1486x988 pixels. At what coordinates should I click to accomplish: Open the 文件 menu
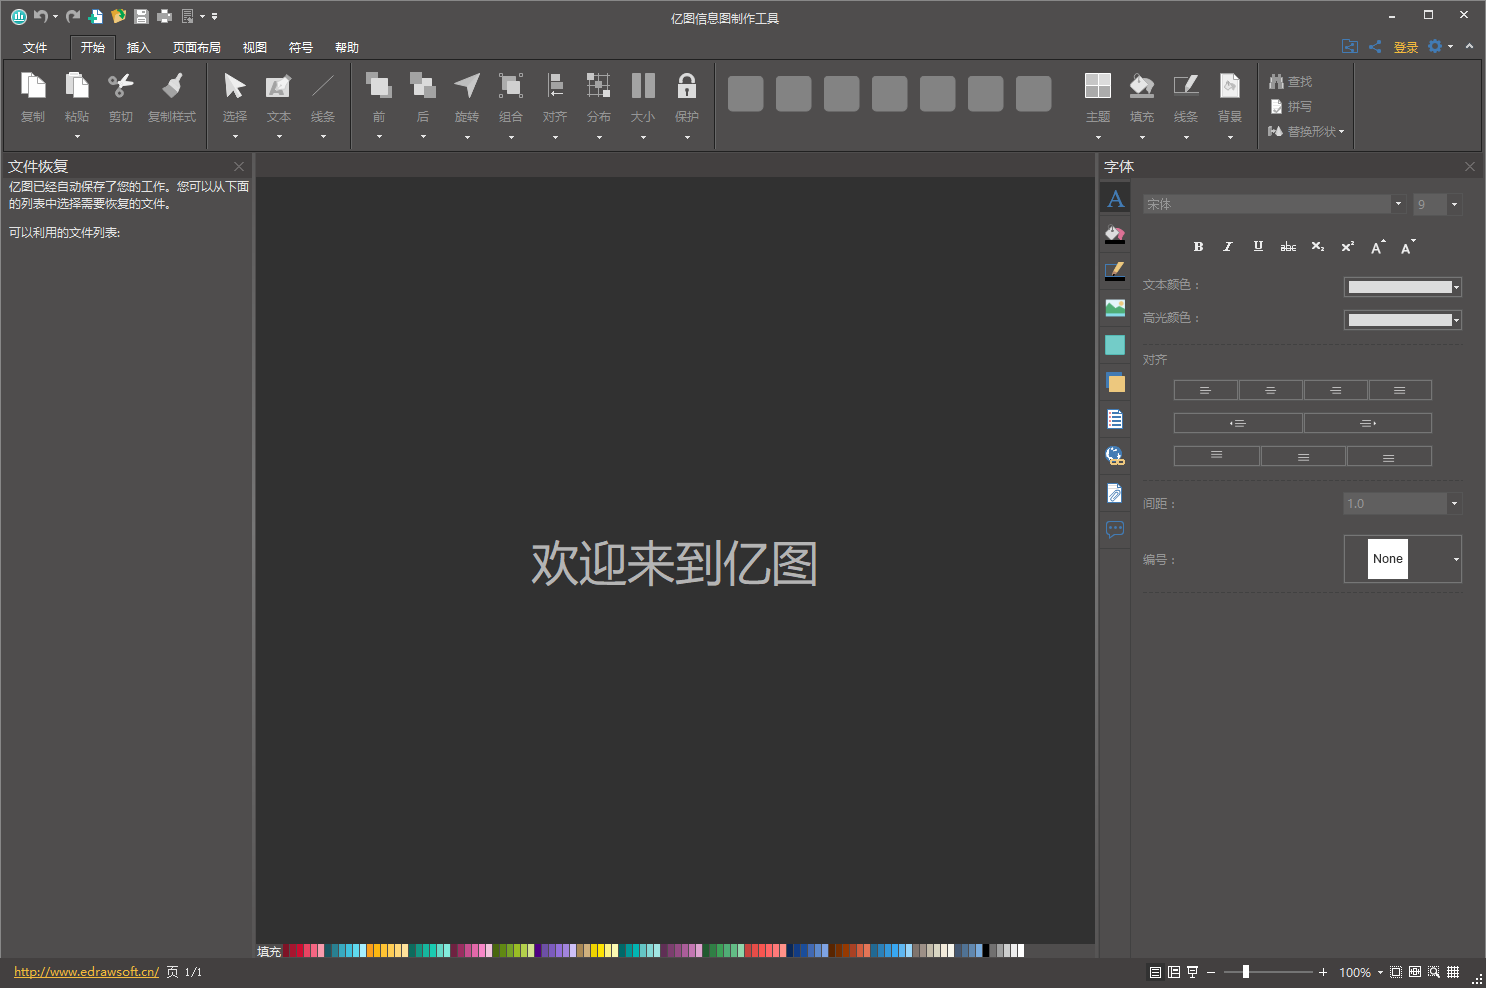click(35, 48)
